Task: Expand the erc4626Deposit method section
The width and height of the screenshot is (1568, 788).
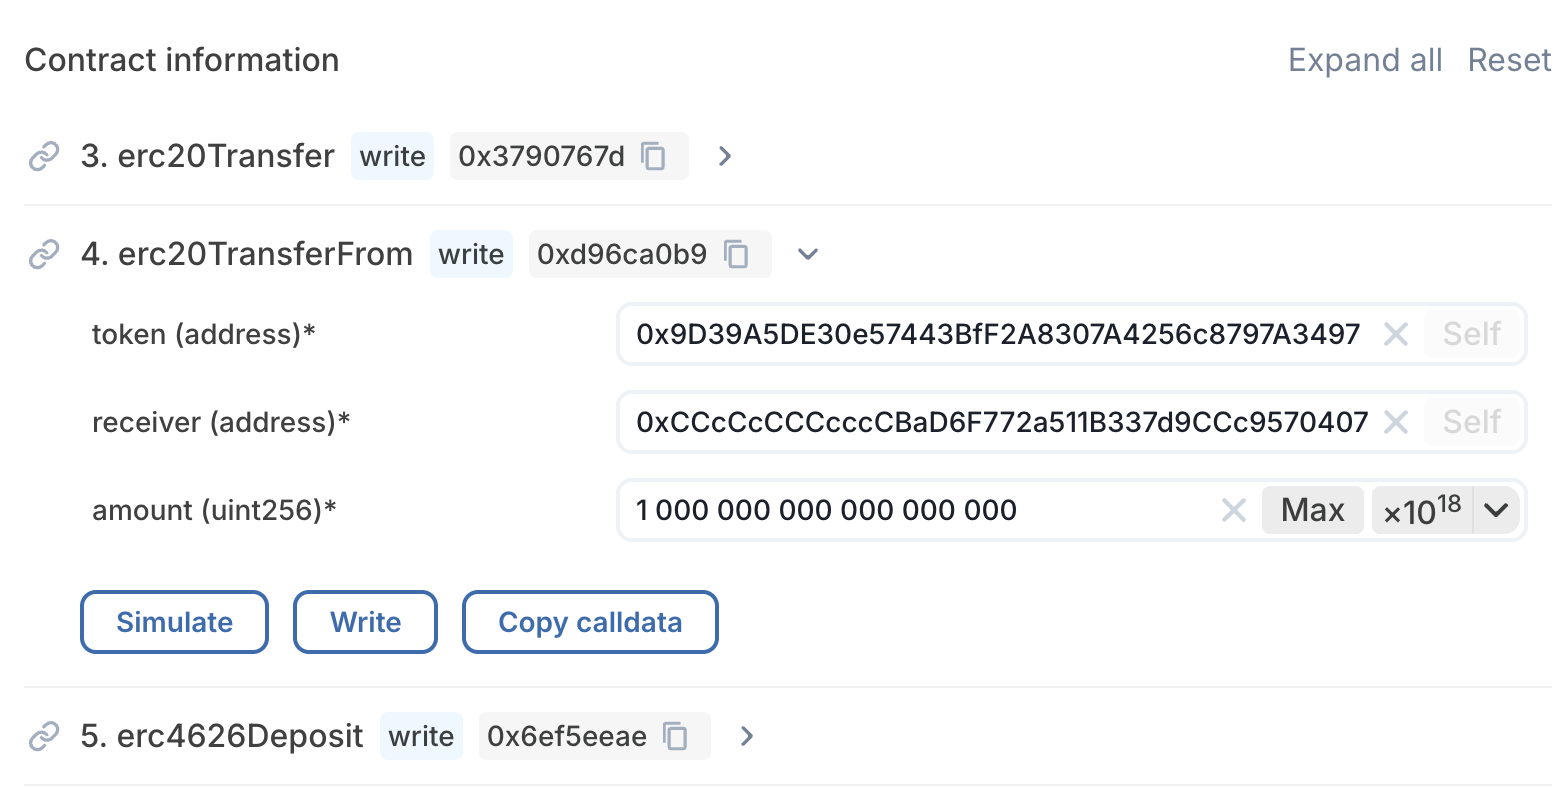Action: pos(747,737)
